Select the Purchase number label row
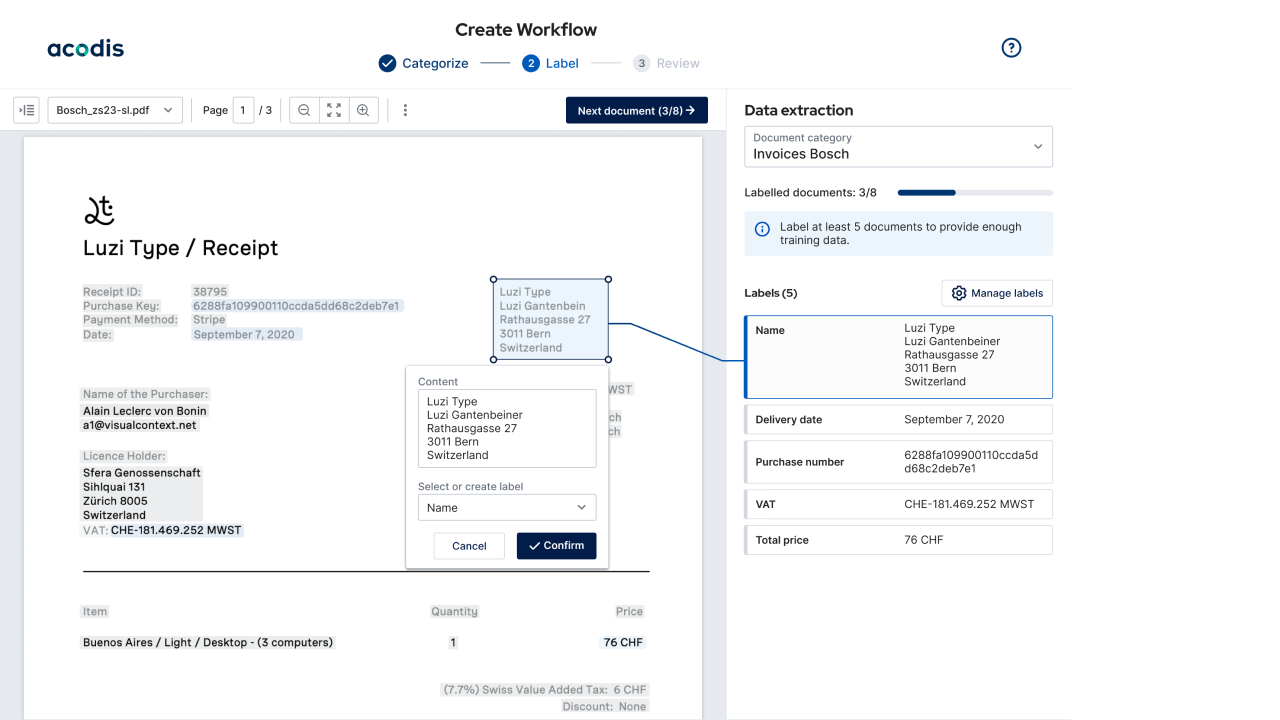The width and height of the screenshot is (1280, 720). coord(898,461)
